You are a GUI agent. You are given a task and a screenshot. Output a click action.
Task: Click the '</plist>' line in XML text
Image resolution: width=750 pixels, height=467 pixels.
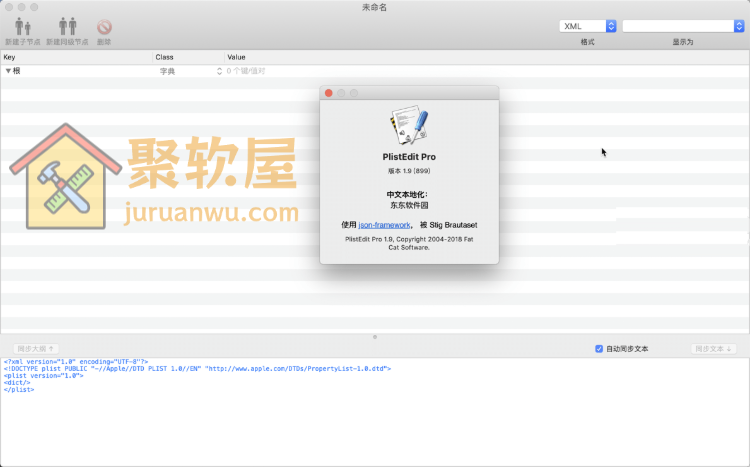19,389
